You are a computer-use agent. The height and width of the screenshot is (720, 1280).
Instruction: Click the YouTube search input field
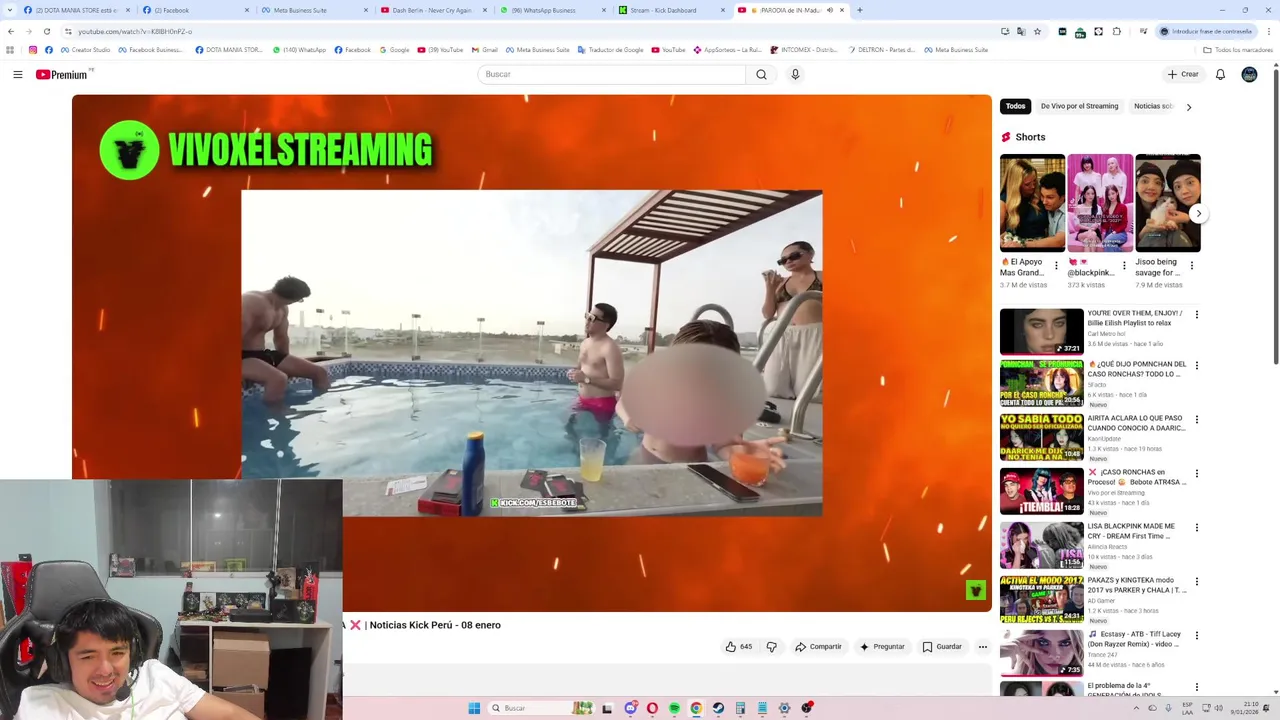[x=612, y=74]
